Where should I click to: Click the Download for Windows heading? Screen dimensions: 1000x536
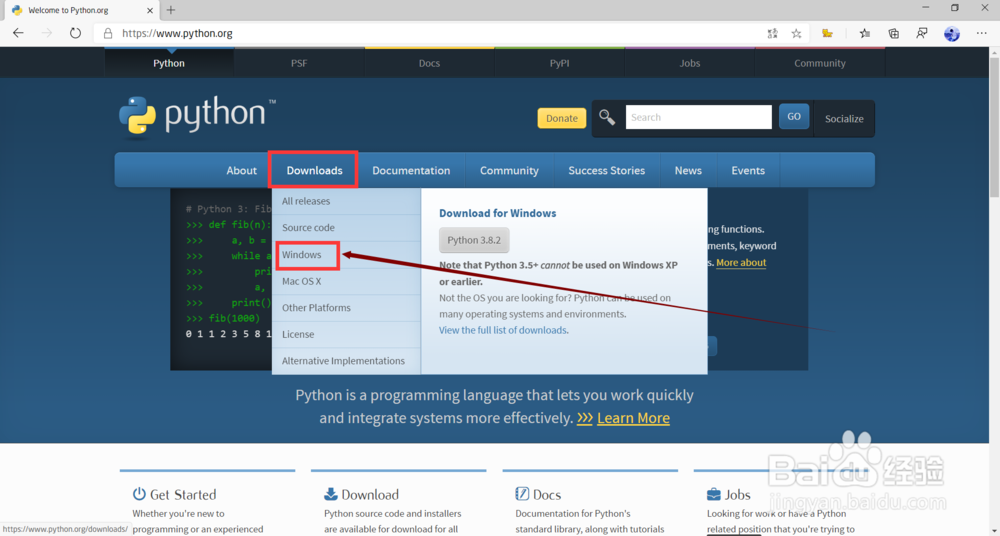click(497, 213)
